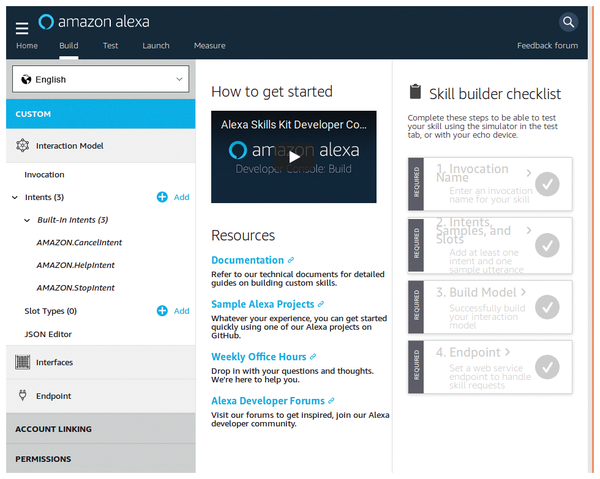Screen dimensions: 600x479
Task: Click the Intents, Samples, and Slots checkmark circle
Action: [x=547, y=245]
